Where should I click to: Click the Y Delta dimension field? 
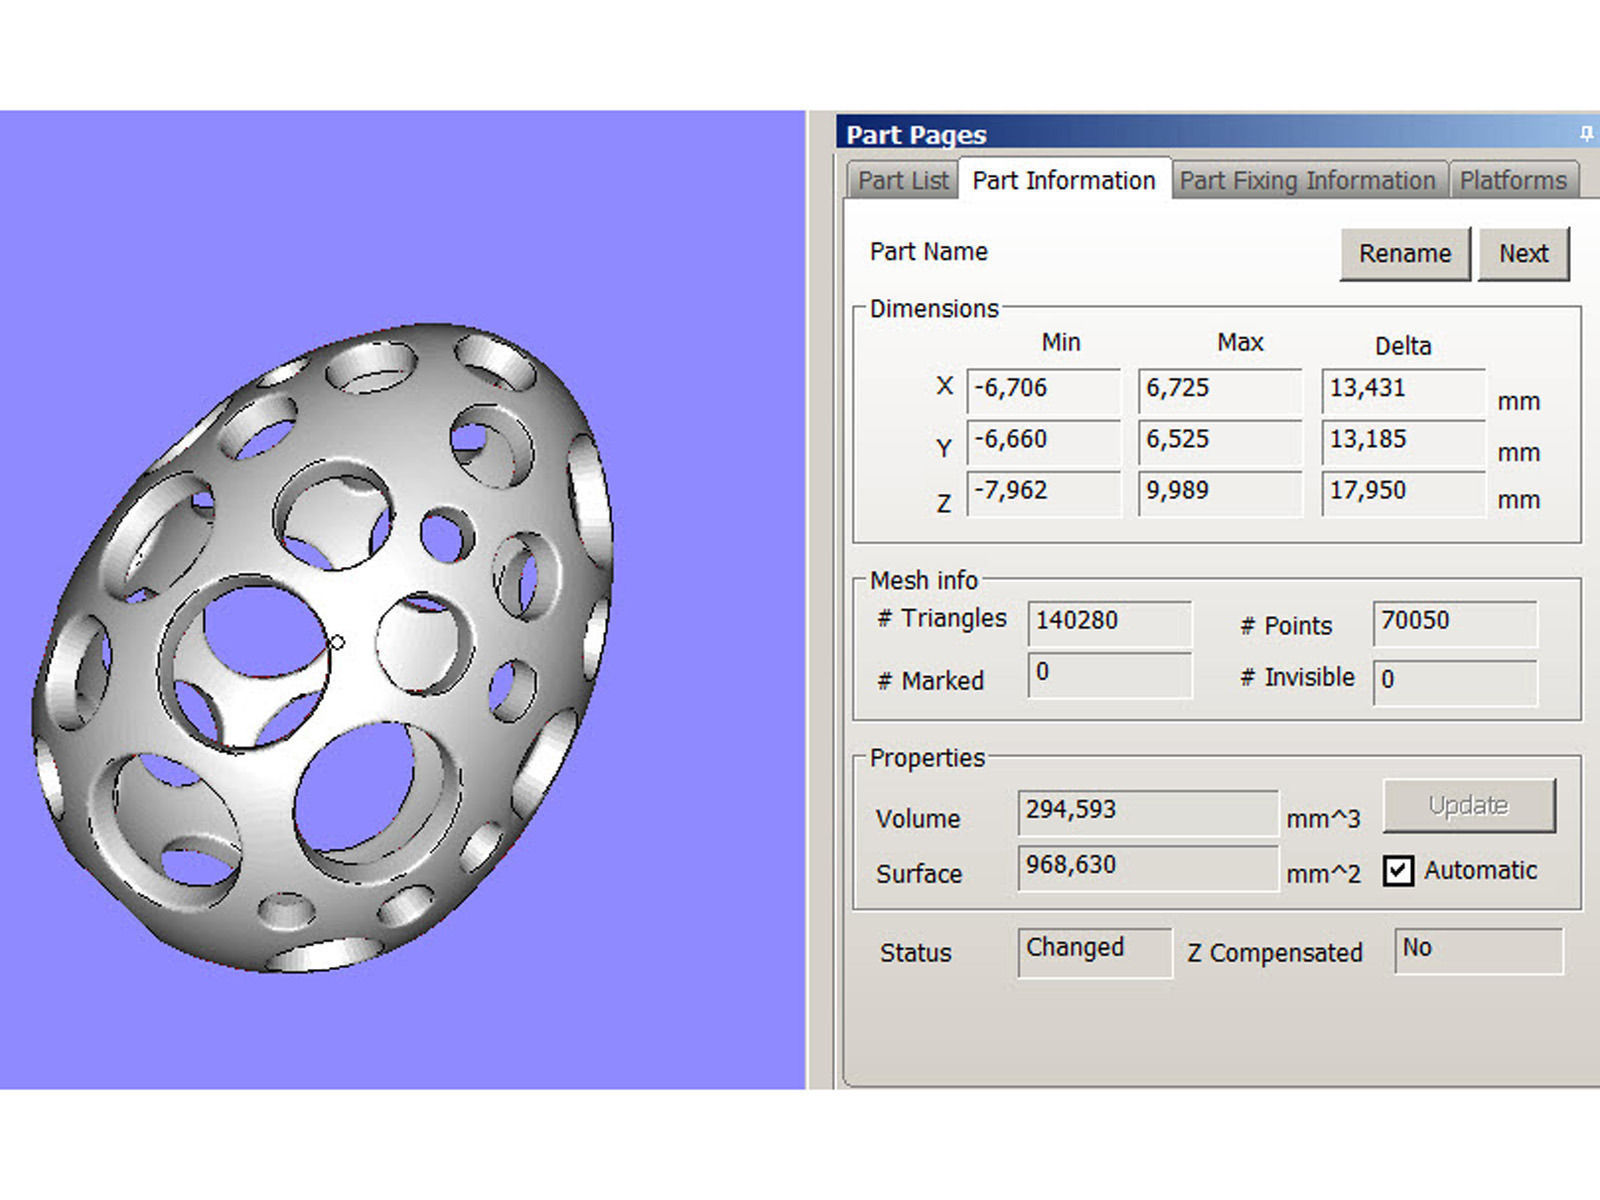coord(1402,440)
